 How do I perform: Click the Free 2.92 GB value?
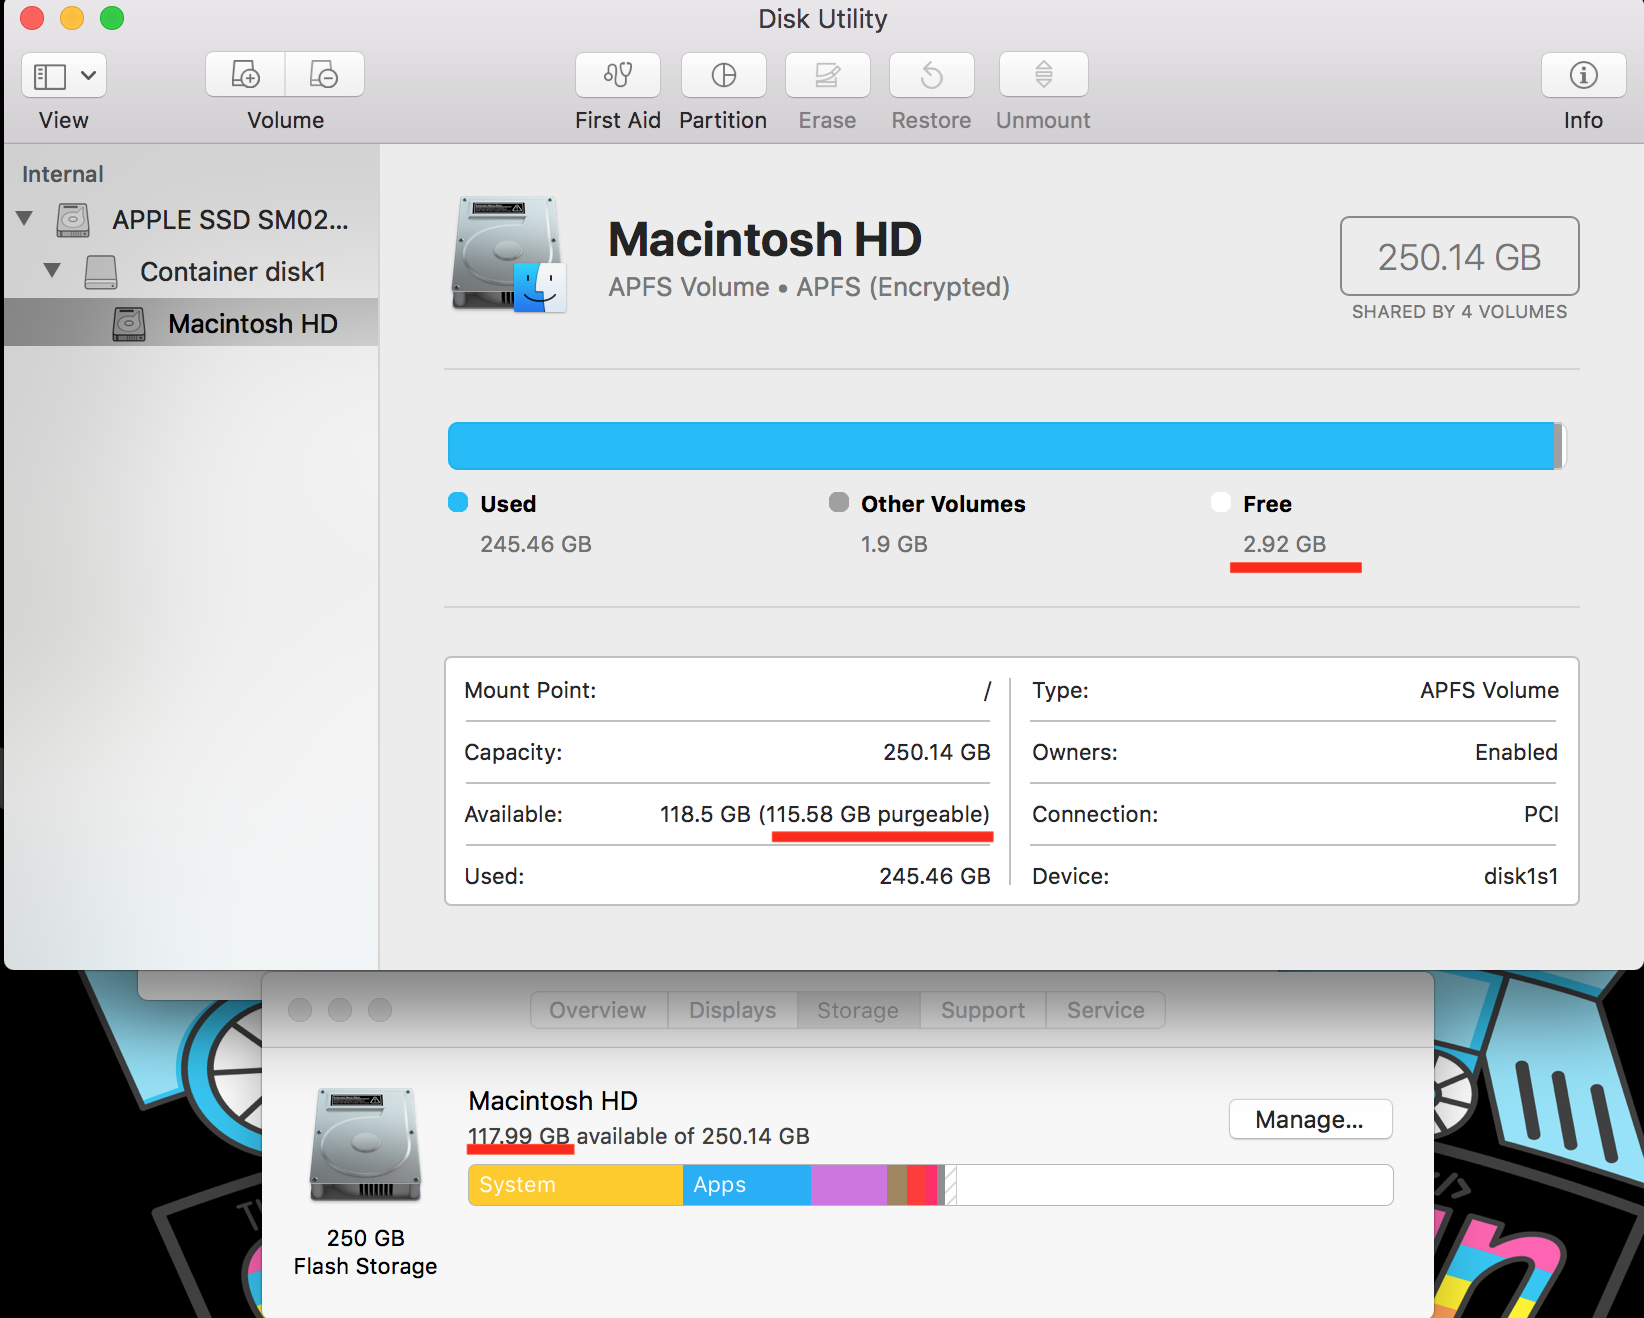click(1284, 544)
